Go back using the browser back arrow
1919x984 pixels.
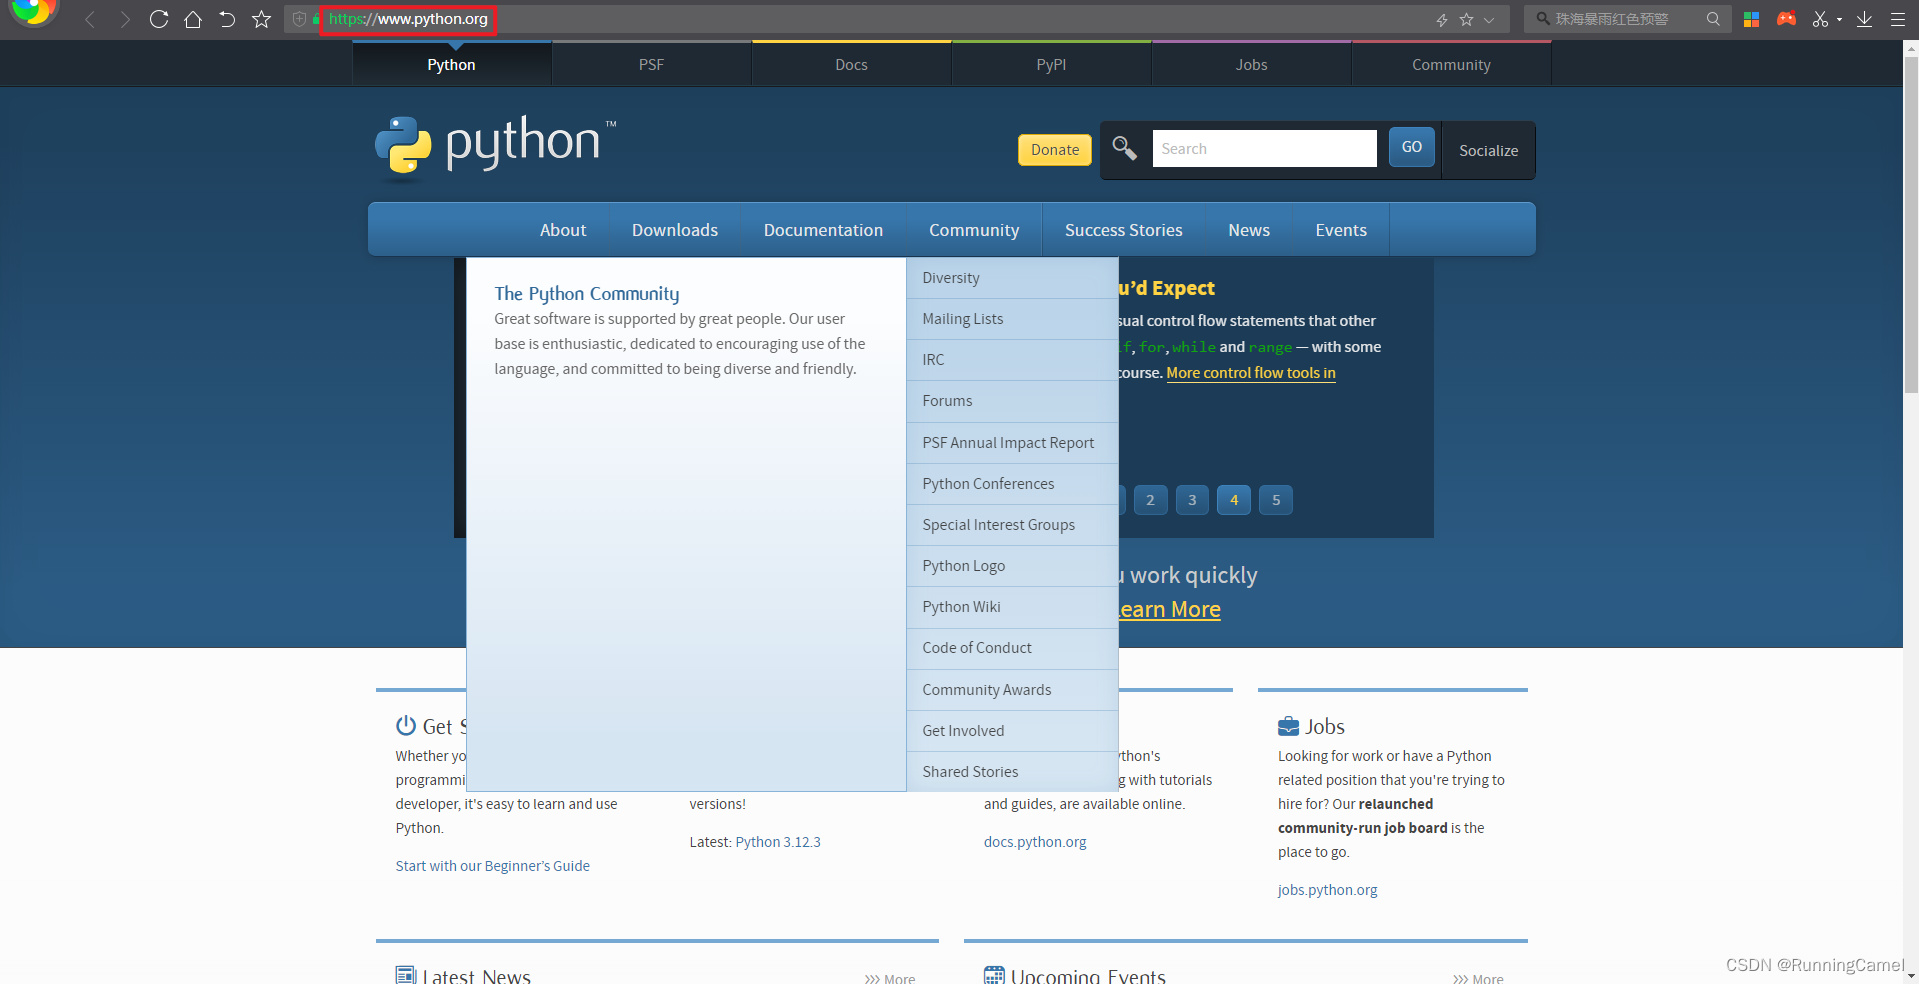click(90, 19)
